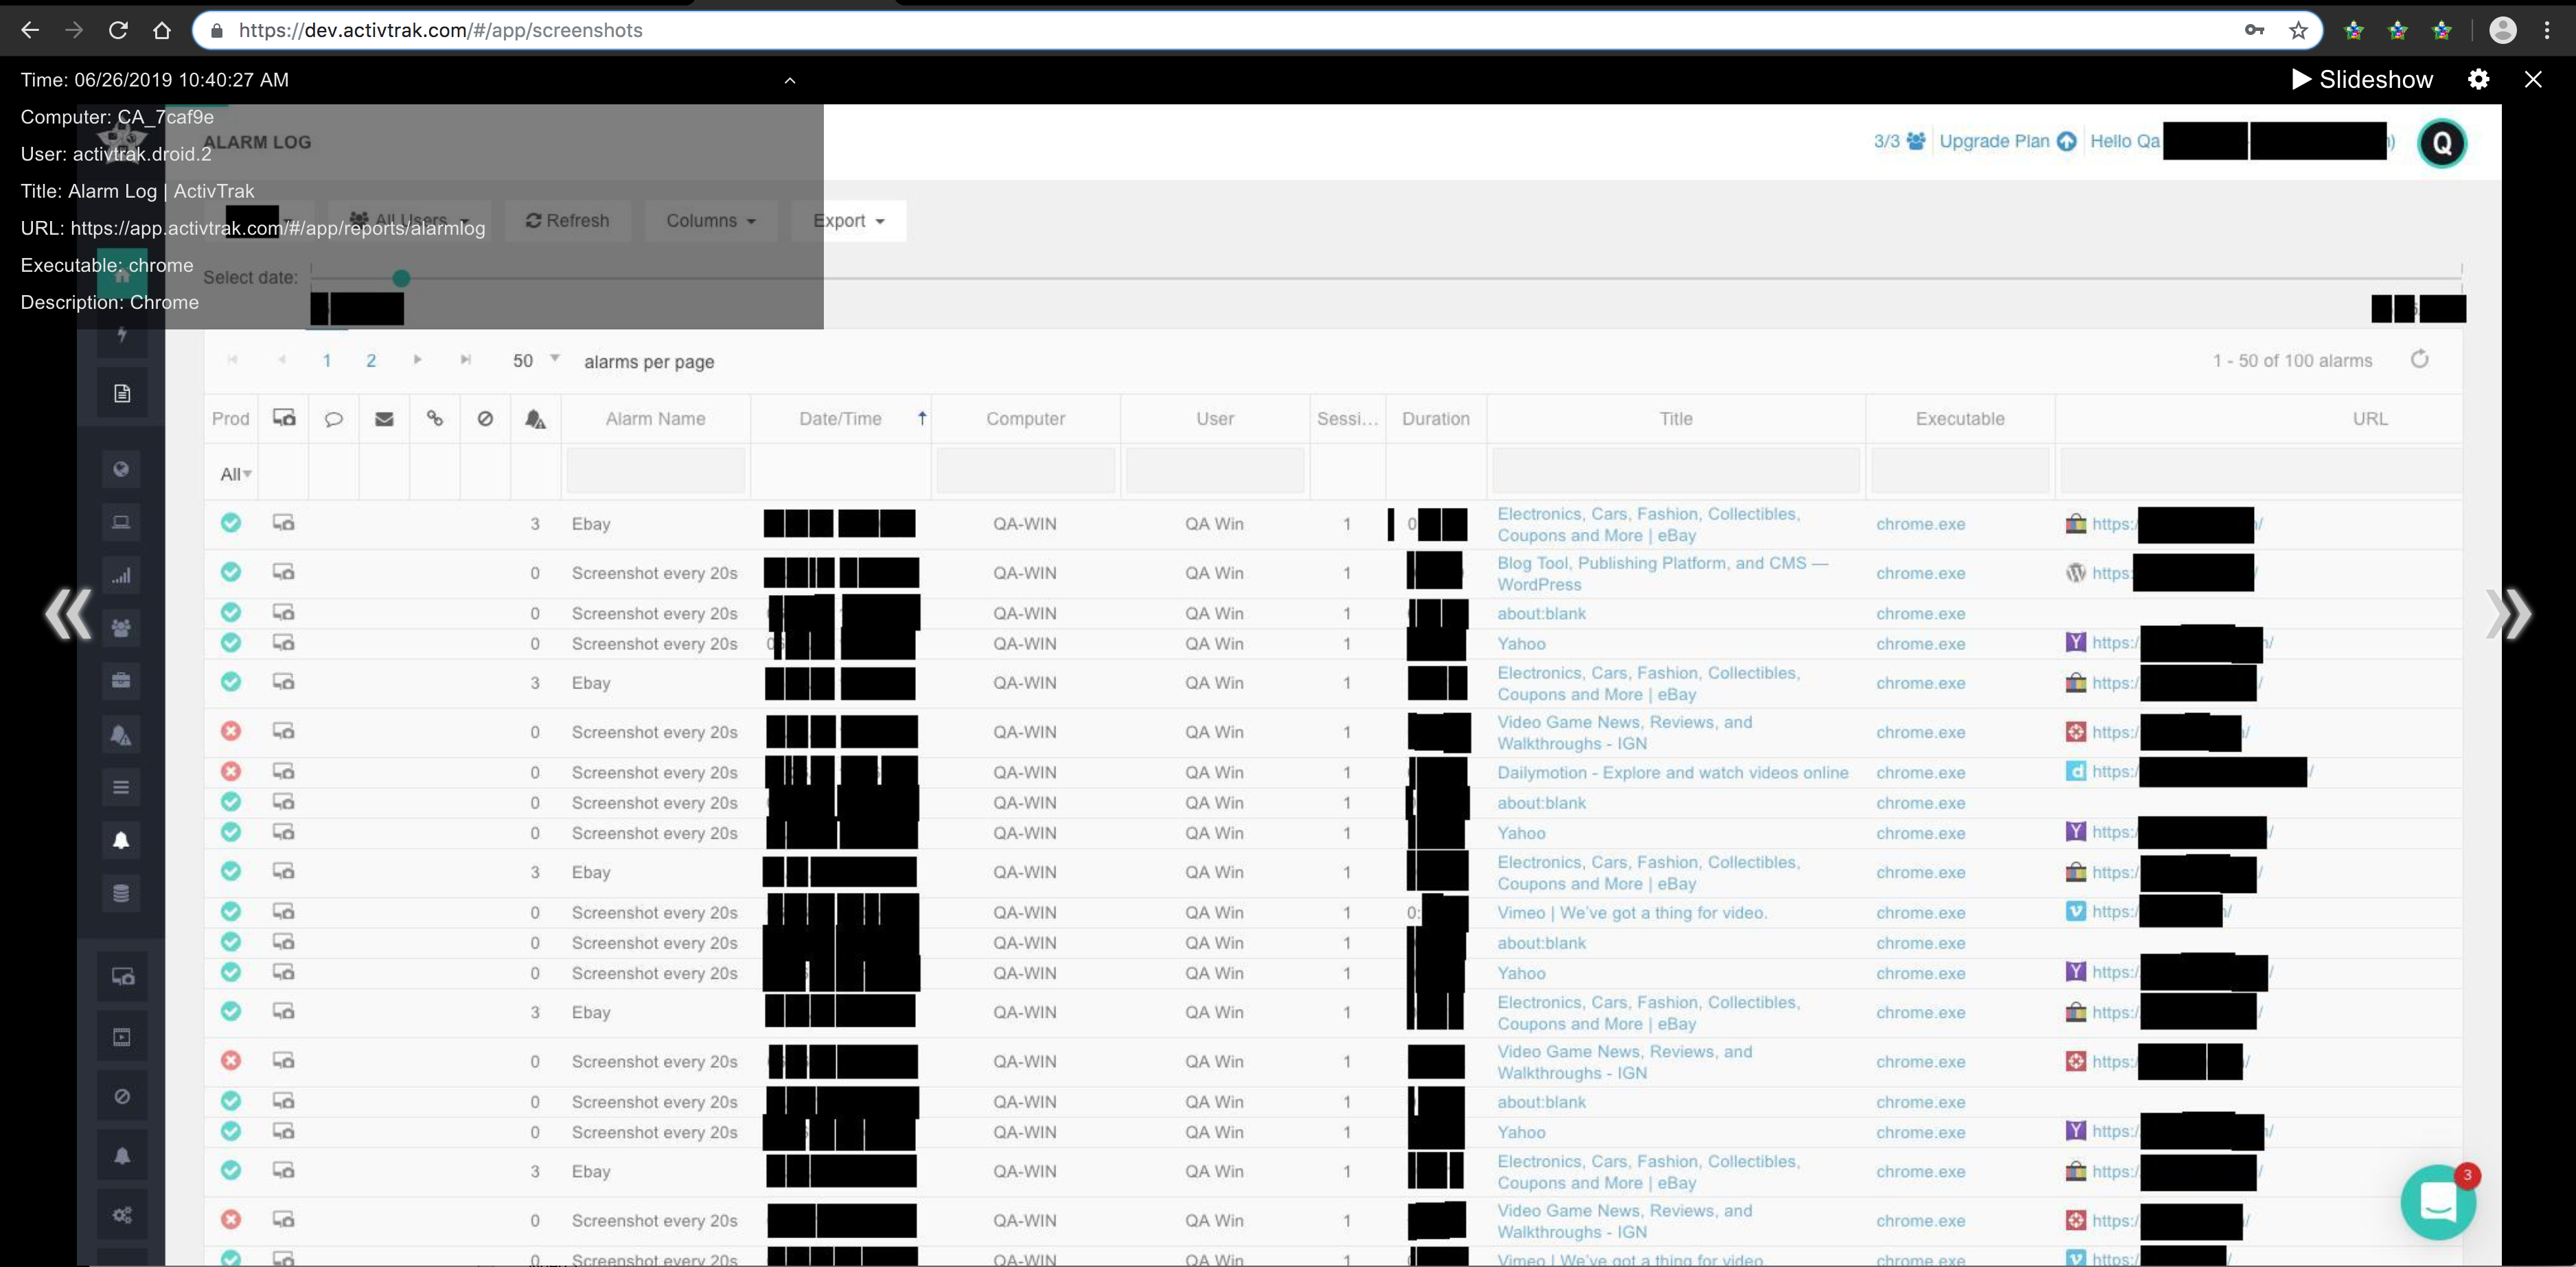Close the screenshot viewer with the X
Screen dimensions: 2576x1267
pyautogui.click(x=2532, y=79)
